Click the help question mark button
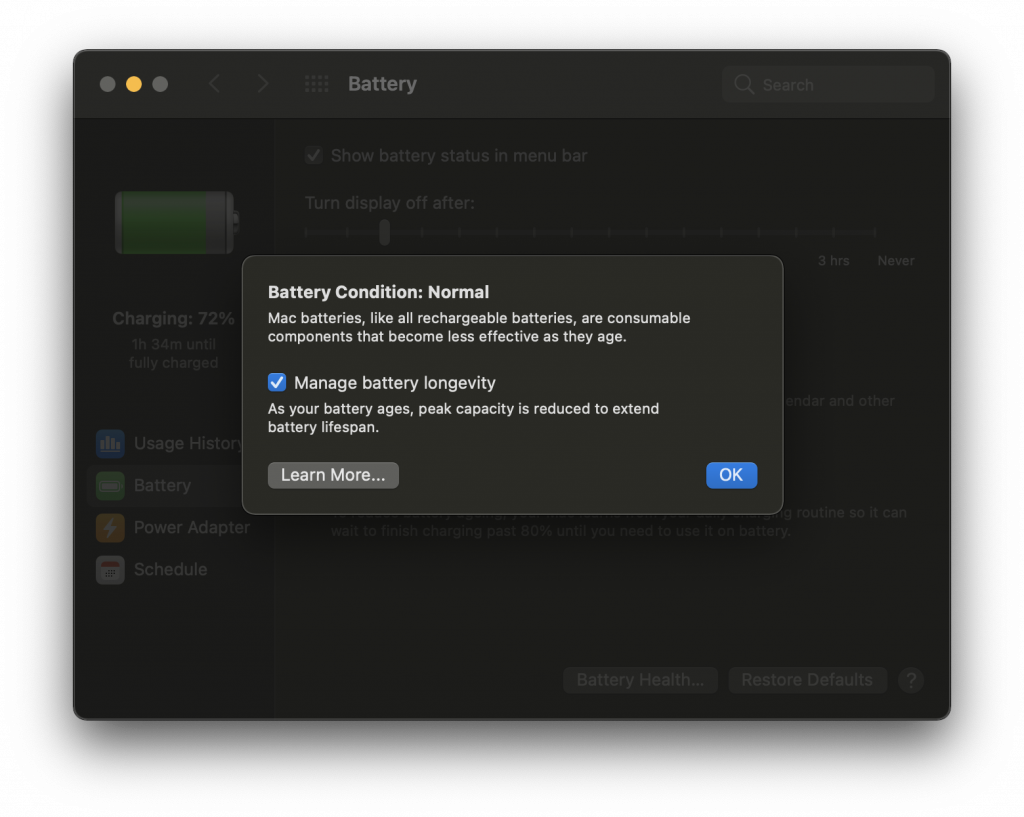Image resolution: width=1024 pixels, height=817 pixels. click(x=910, y=680)
